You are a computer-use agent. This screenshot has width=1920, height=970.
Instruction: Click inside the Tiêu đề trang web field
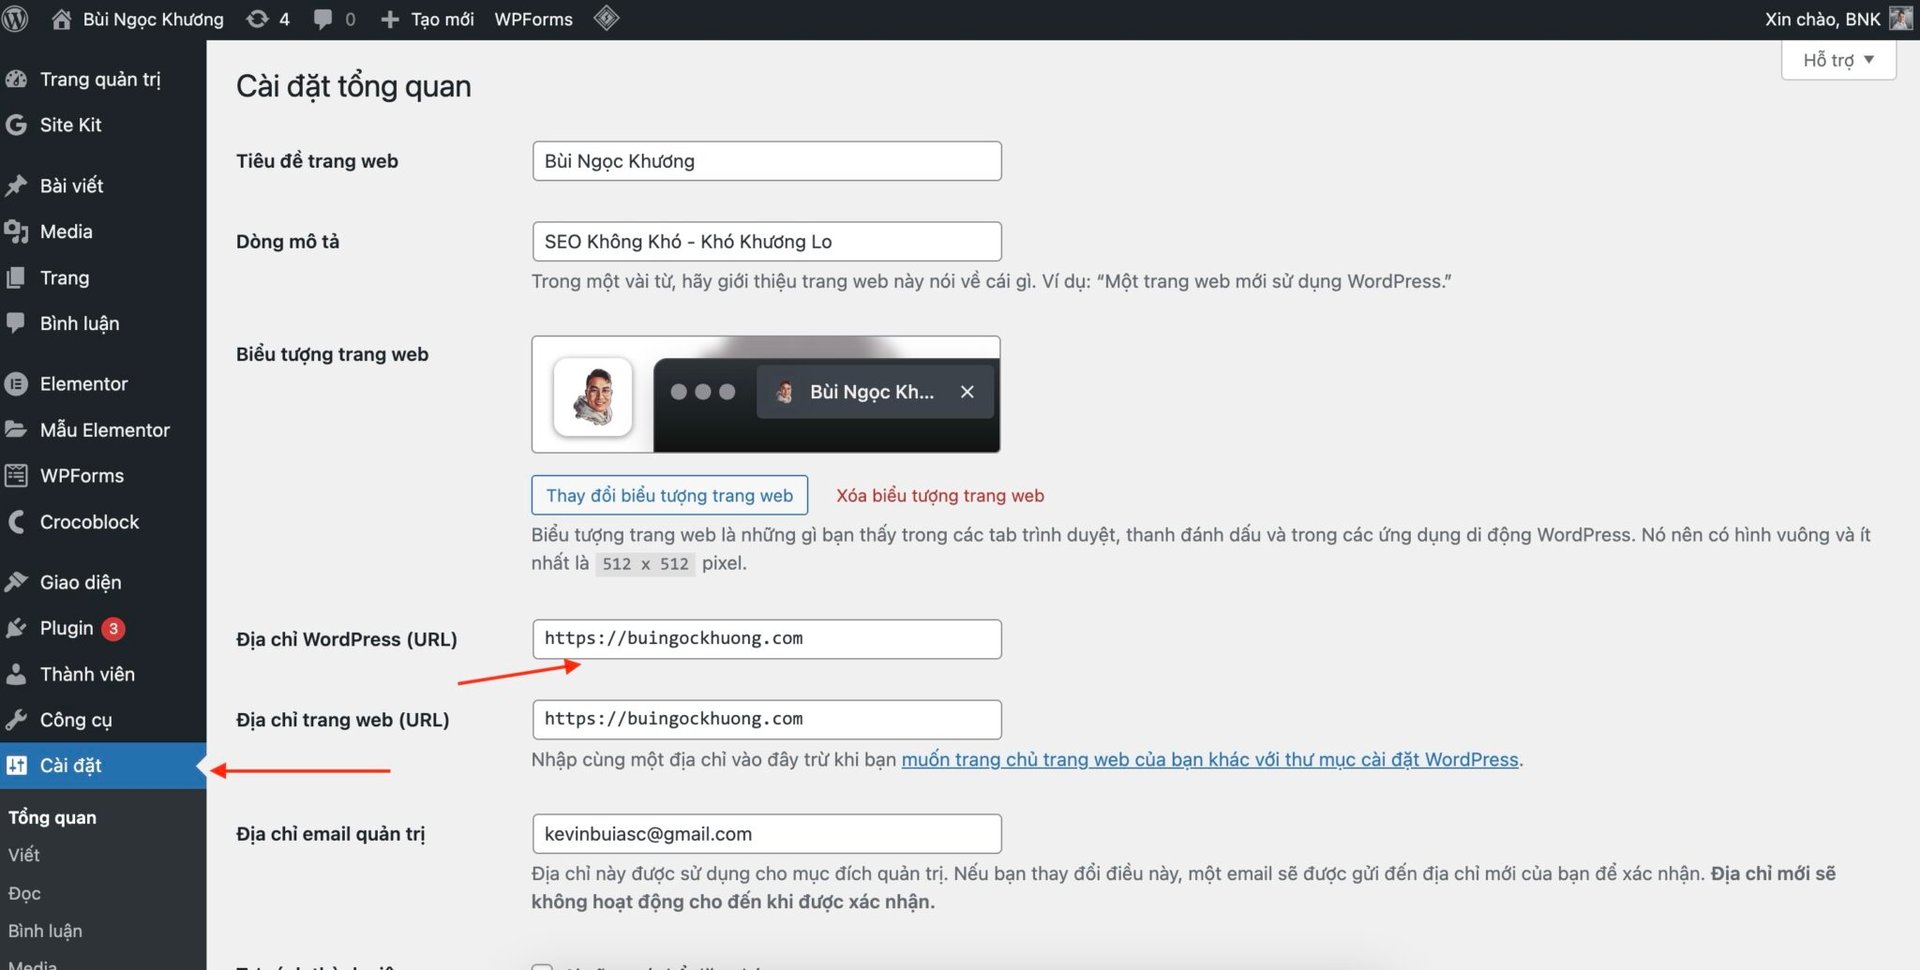(x=765, y=161)
